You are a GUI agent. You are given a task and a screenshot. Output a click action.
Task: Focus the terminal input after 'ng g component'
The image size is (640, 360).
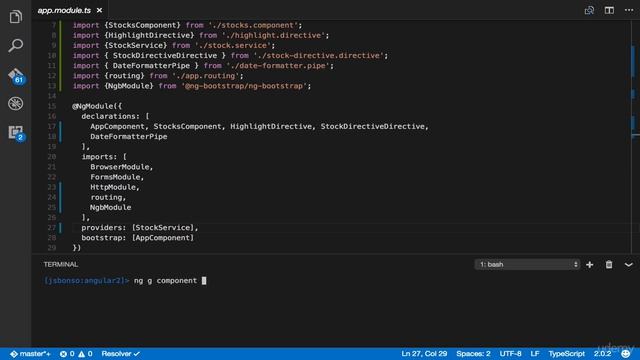coord(204,281)
